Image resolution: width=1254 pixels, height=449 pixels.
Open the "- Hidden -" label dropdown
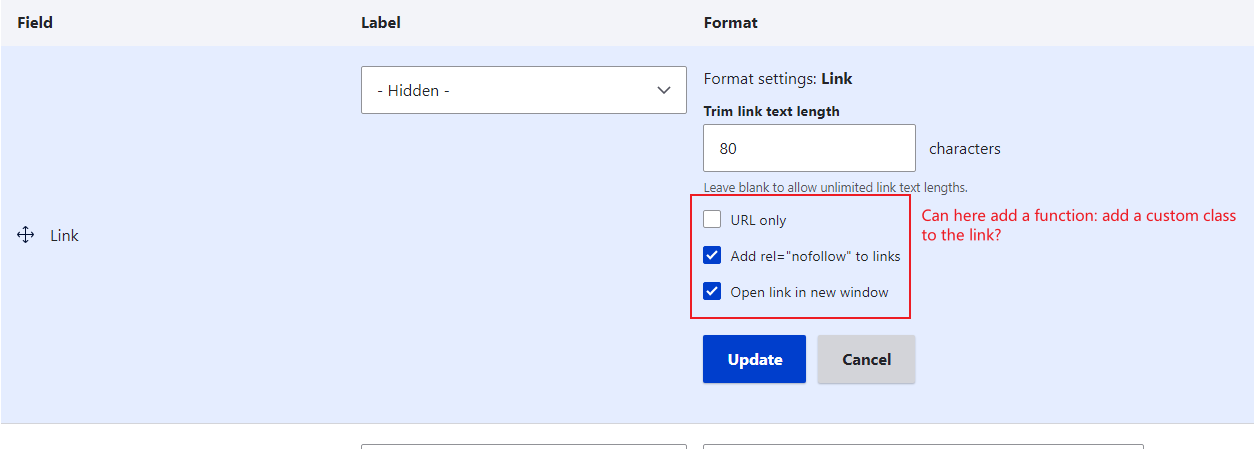coord(523,90)
